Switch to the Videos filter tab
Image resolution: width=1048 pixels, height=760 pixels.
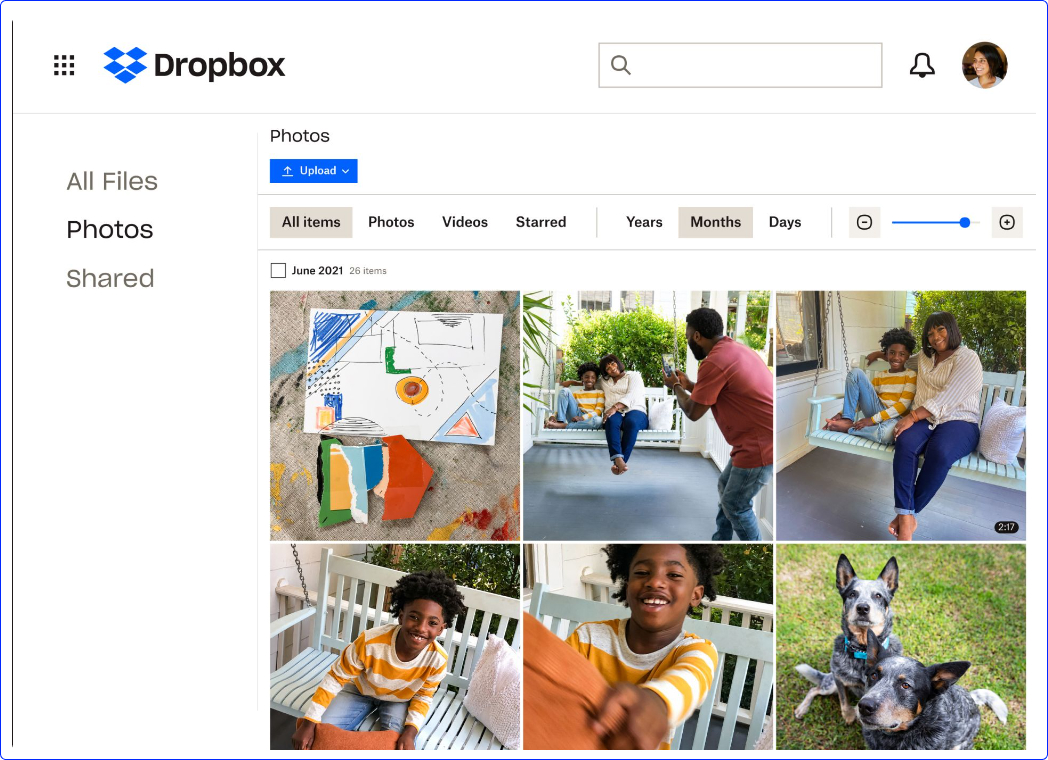[x=465, y=223]
